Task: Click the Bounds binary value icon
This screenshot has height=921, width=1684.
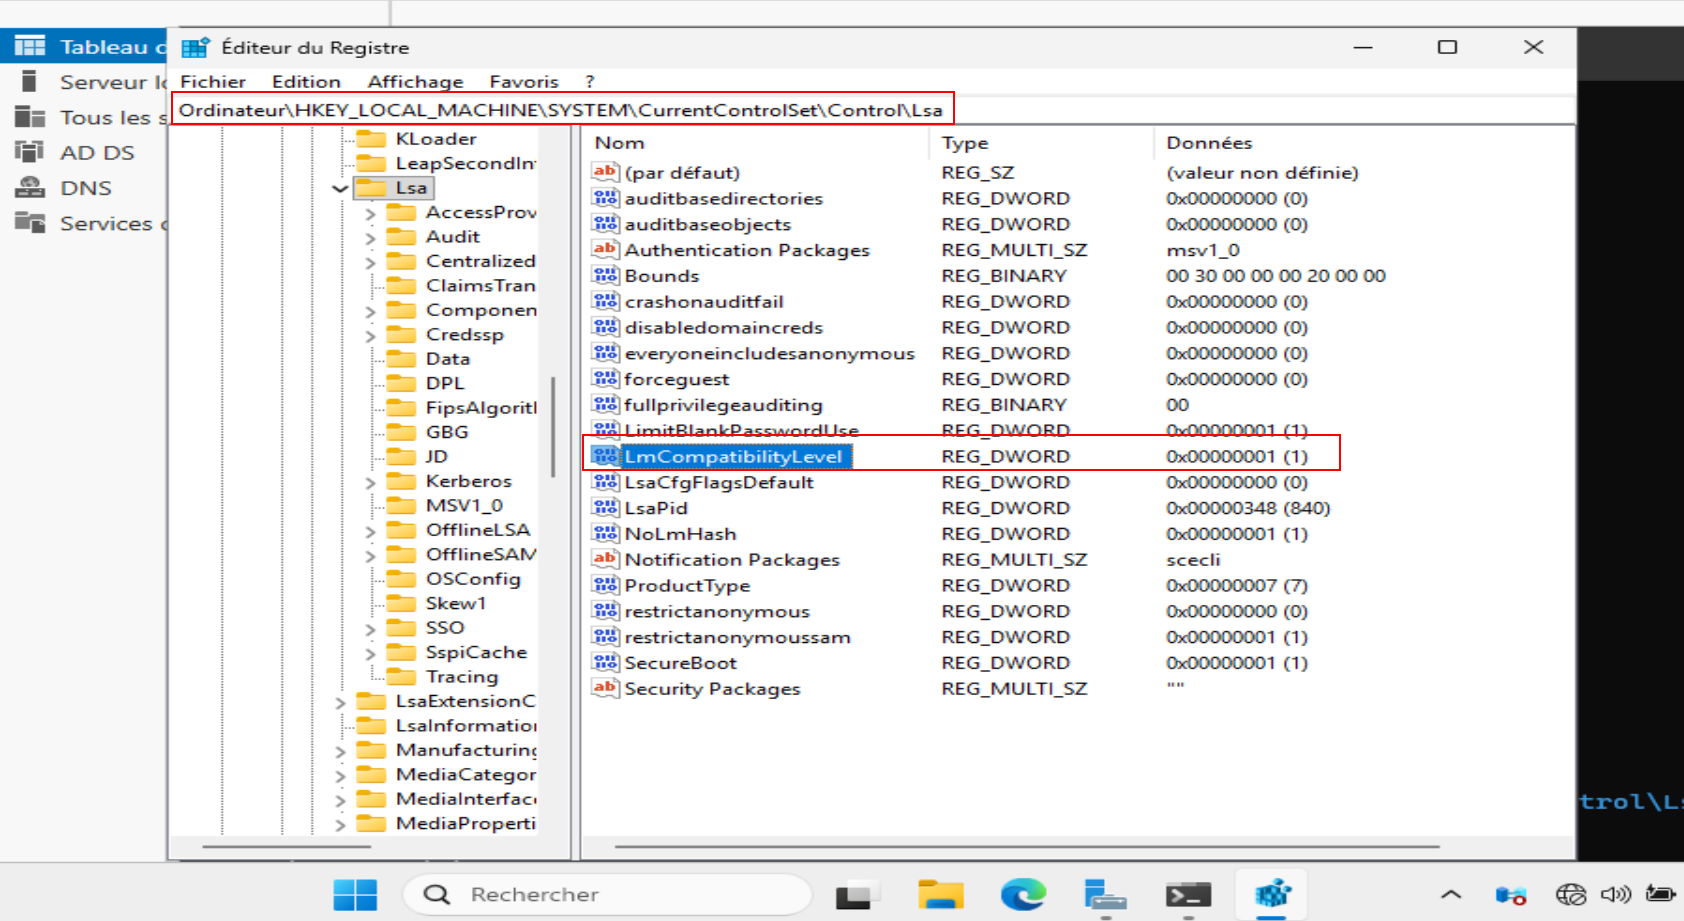Action: point(604,275)
